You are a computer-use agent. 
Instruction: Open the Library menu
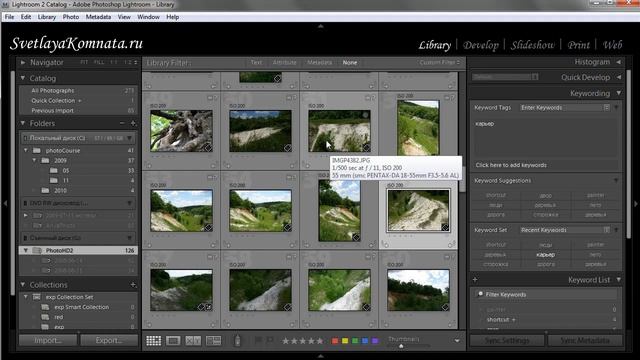47,17
